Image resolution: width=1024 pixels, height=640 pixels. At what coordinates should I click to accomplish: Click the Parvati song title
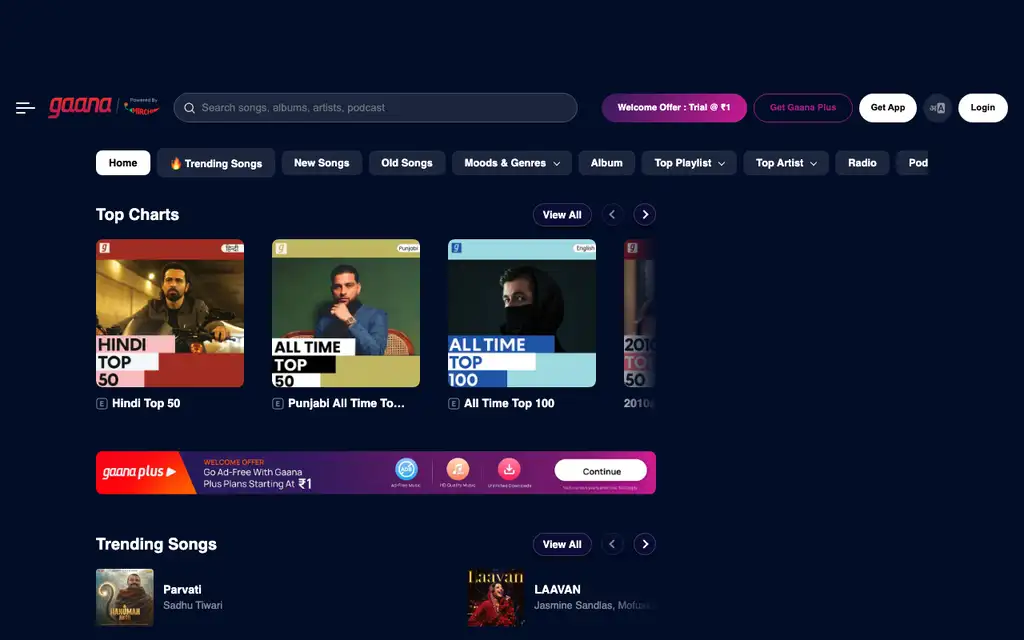point(182,590)
